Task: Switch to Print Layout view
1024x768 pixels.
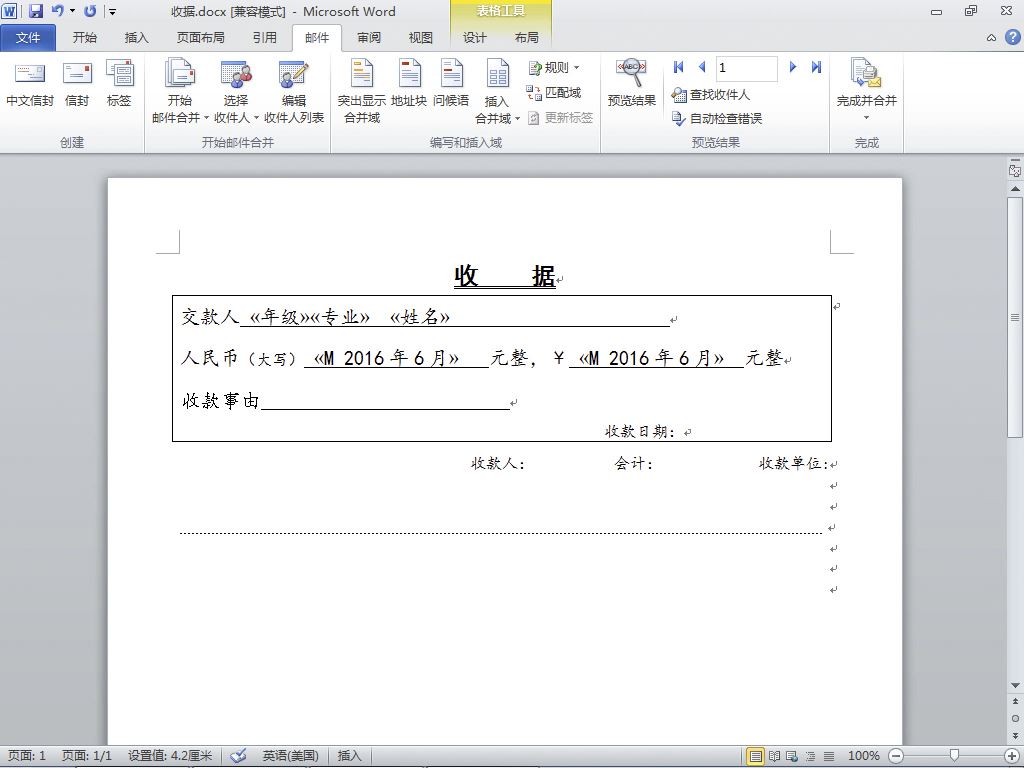Action: 756,756
